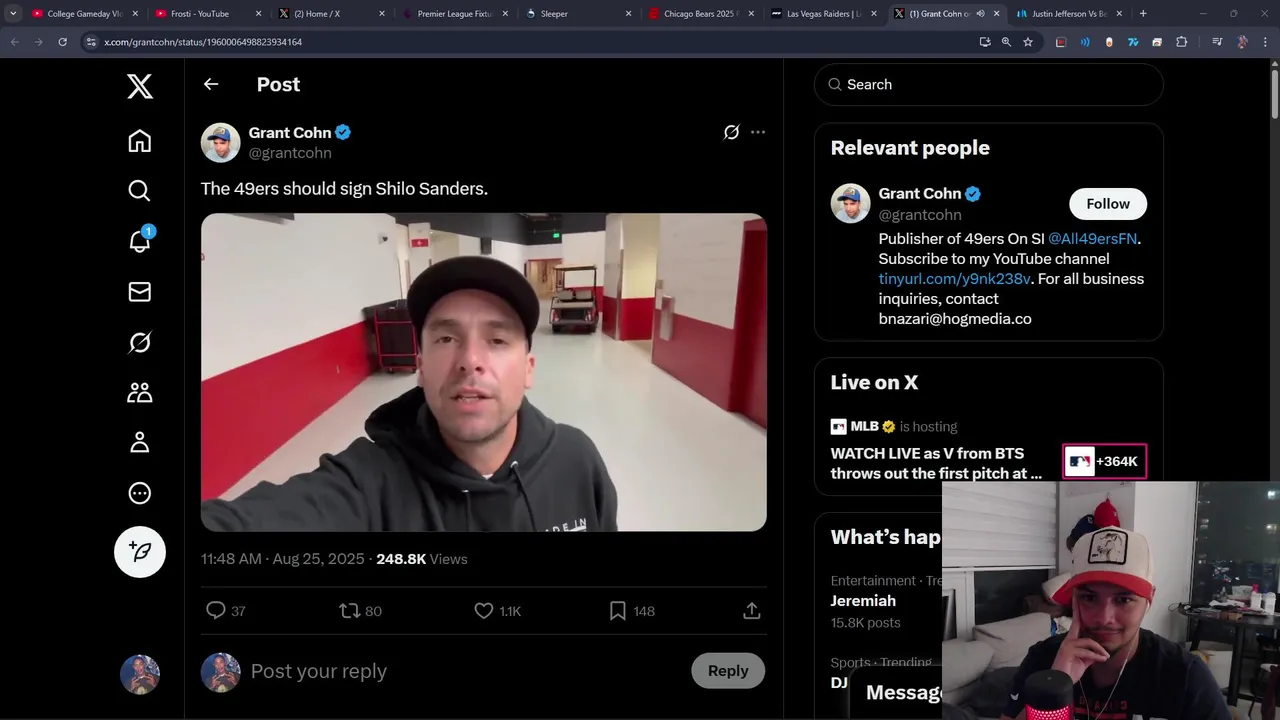Mute the Grant Cohn tab audio icon

[x=980, y=14]
